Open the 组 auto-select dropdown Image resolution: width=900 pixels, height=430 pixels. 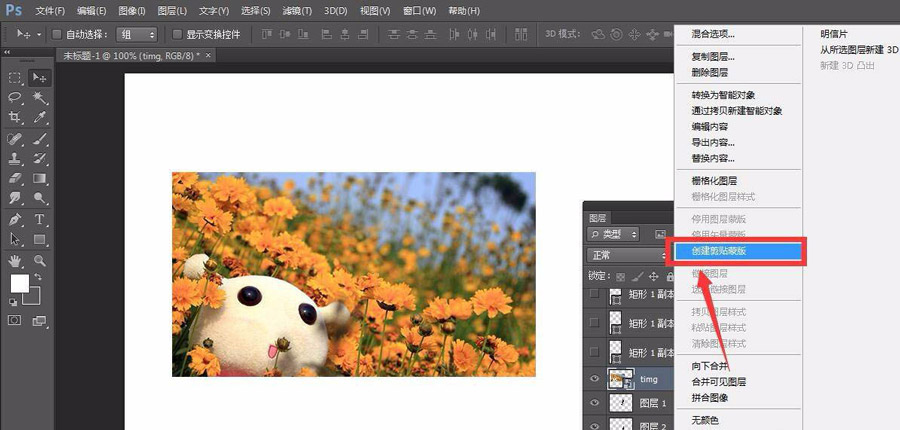click(x=137, y=34)
